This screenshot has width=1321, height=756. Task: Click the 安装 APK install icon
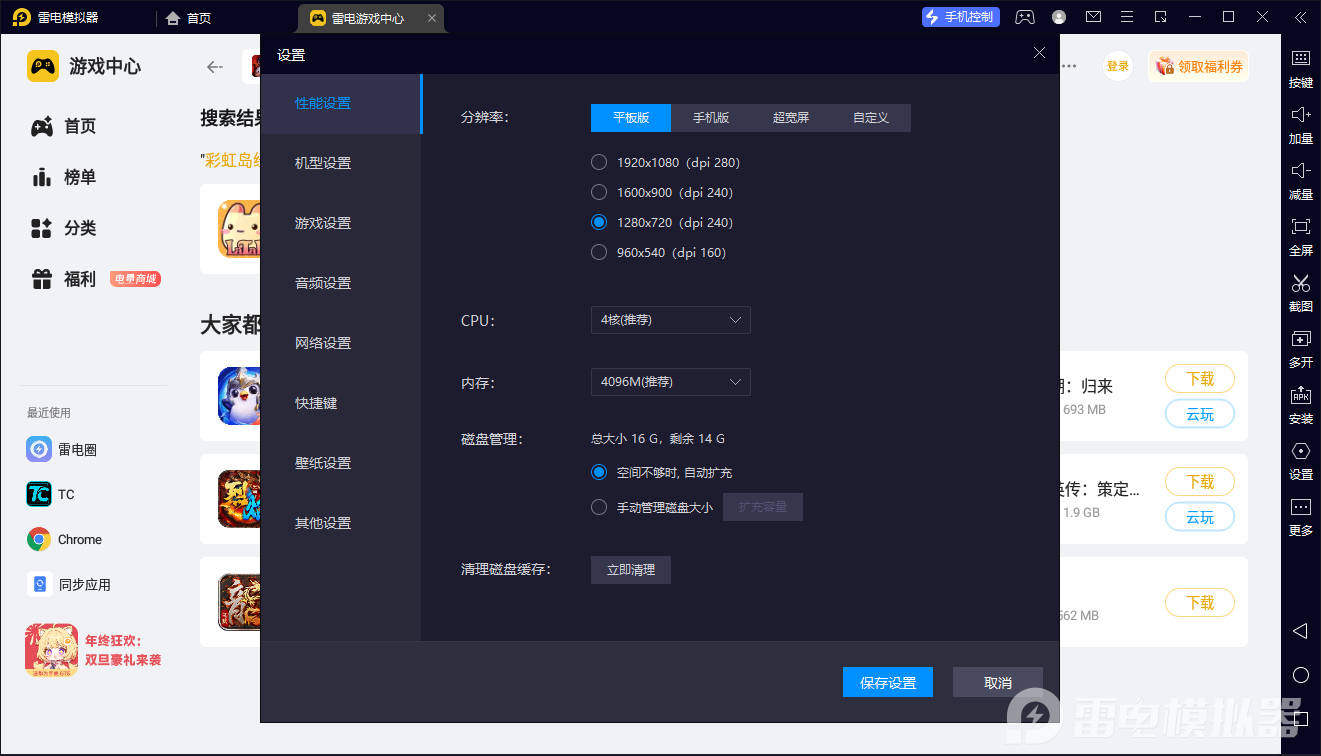pyautogui.click(x=1300, y=395)
